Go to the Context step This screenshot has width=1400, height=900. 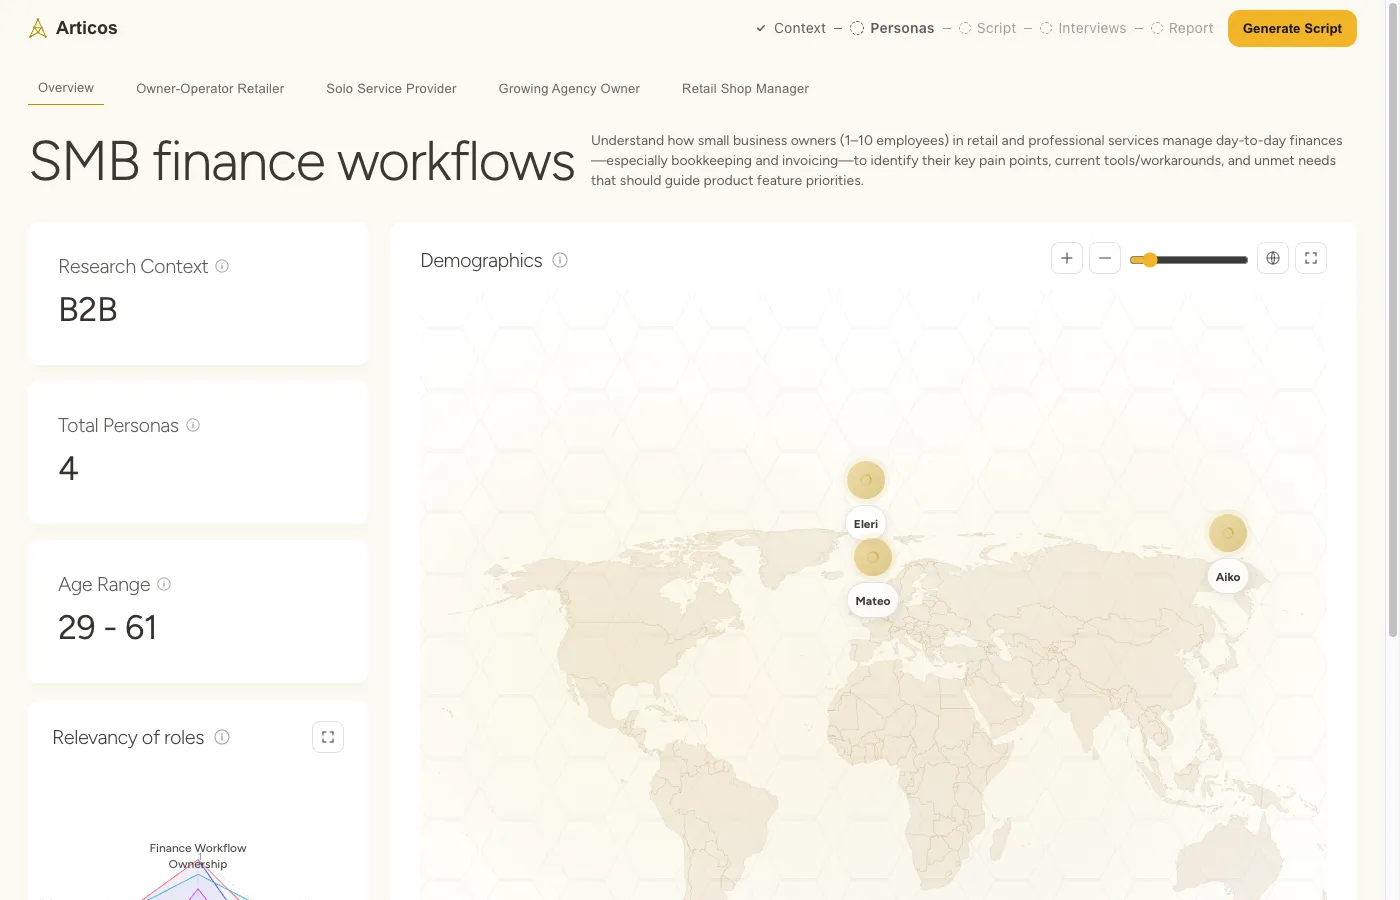coord(790,28)
